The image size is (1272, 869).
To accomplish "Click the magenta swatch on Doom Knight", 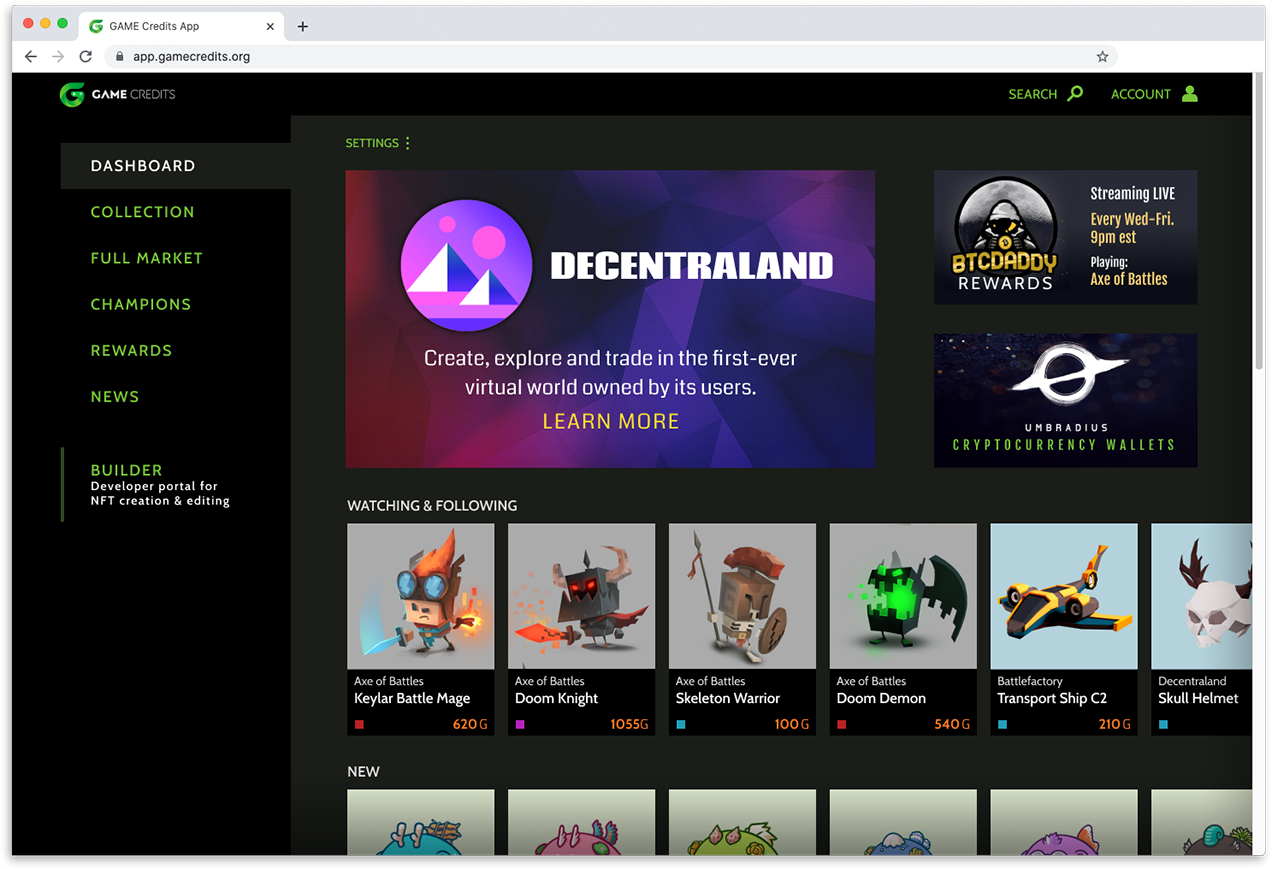I will [x=520, y=724].
